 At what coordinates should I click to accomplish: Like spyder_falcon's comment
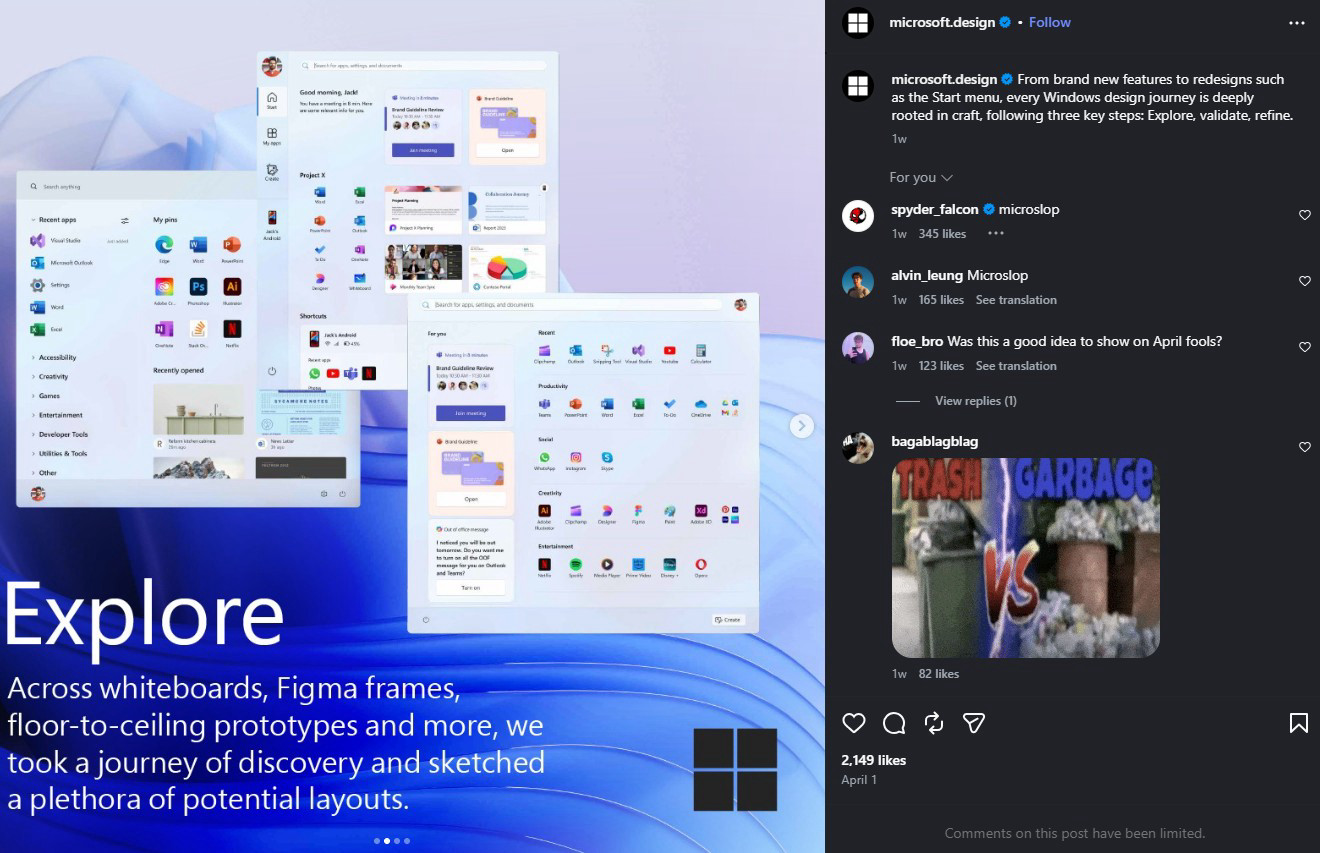coord(1304,215)
